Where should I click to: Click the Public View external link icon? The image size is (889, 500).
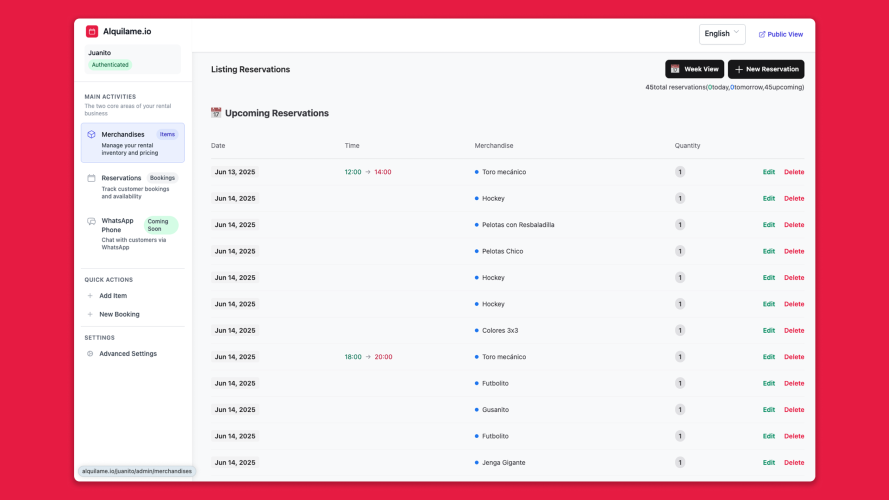(762, 35)
